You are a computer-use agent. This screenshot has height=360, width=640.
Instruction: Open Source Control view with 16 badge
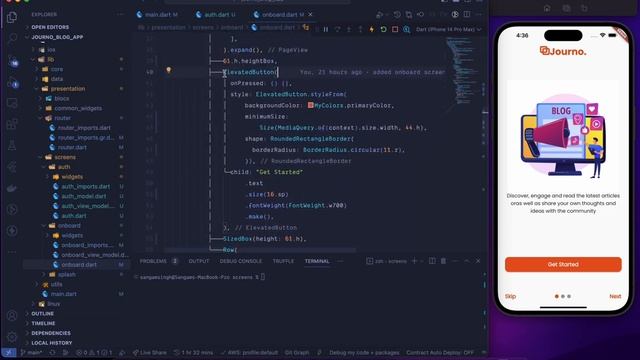[12, 60]
